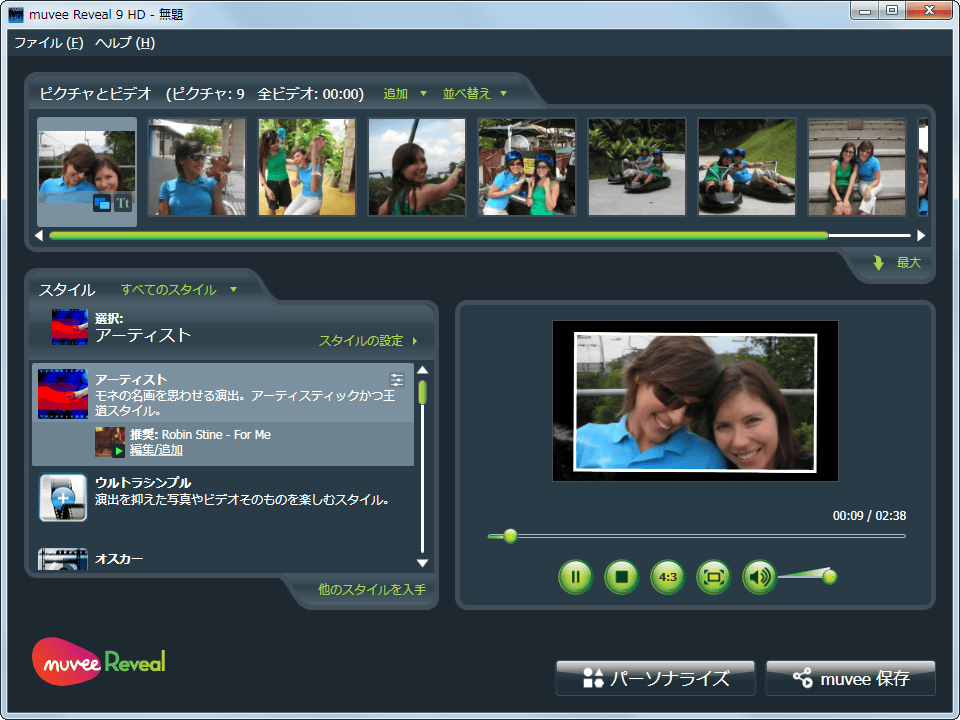Screen dimensions: 960x720
Task: Click the 編集/追加 music link
Action: [x=156, y=450]
